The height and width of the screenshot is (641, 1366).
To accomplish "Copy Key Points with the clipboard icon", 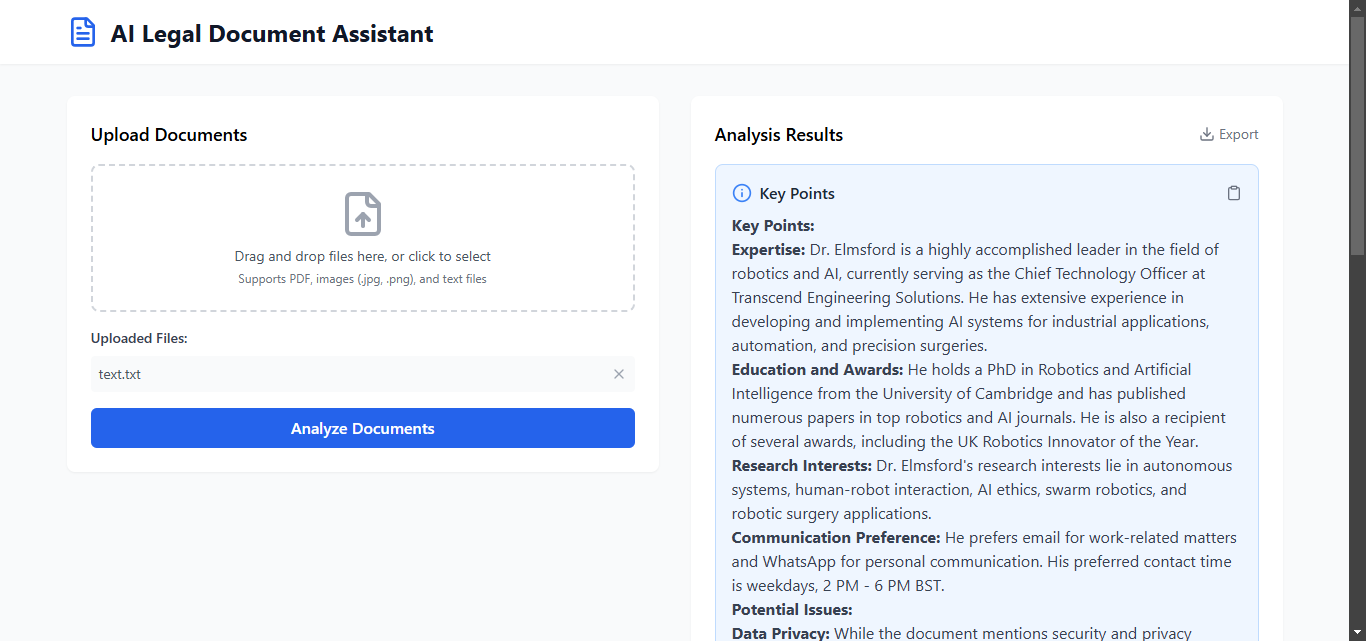I will 1234,193.
